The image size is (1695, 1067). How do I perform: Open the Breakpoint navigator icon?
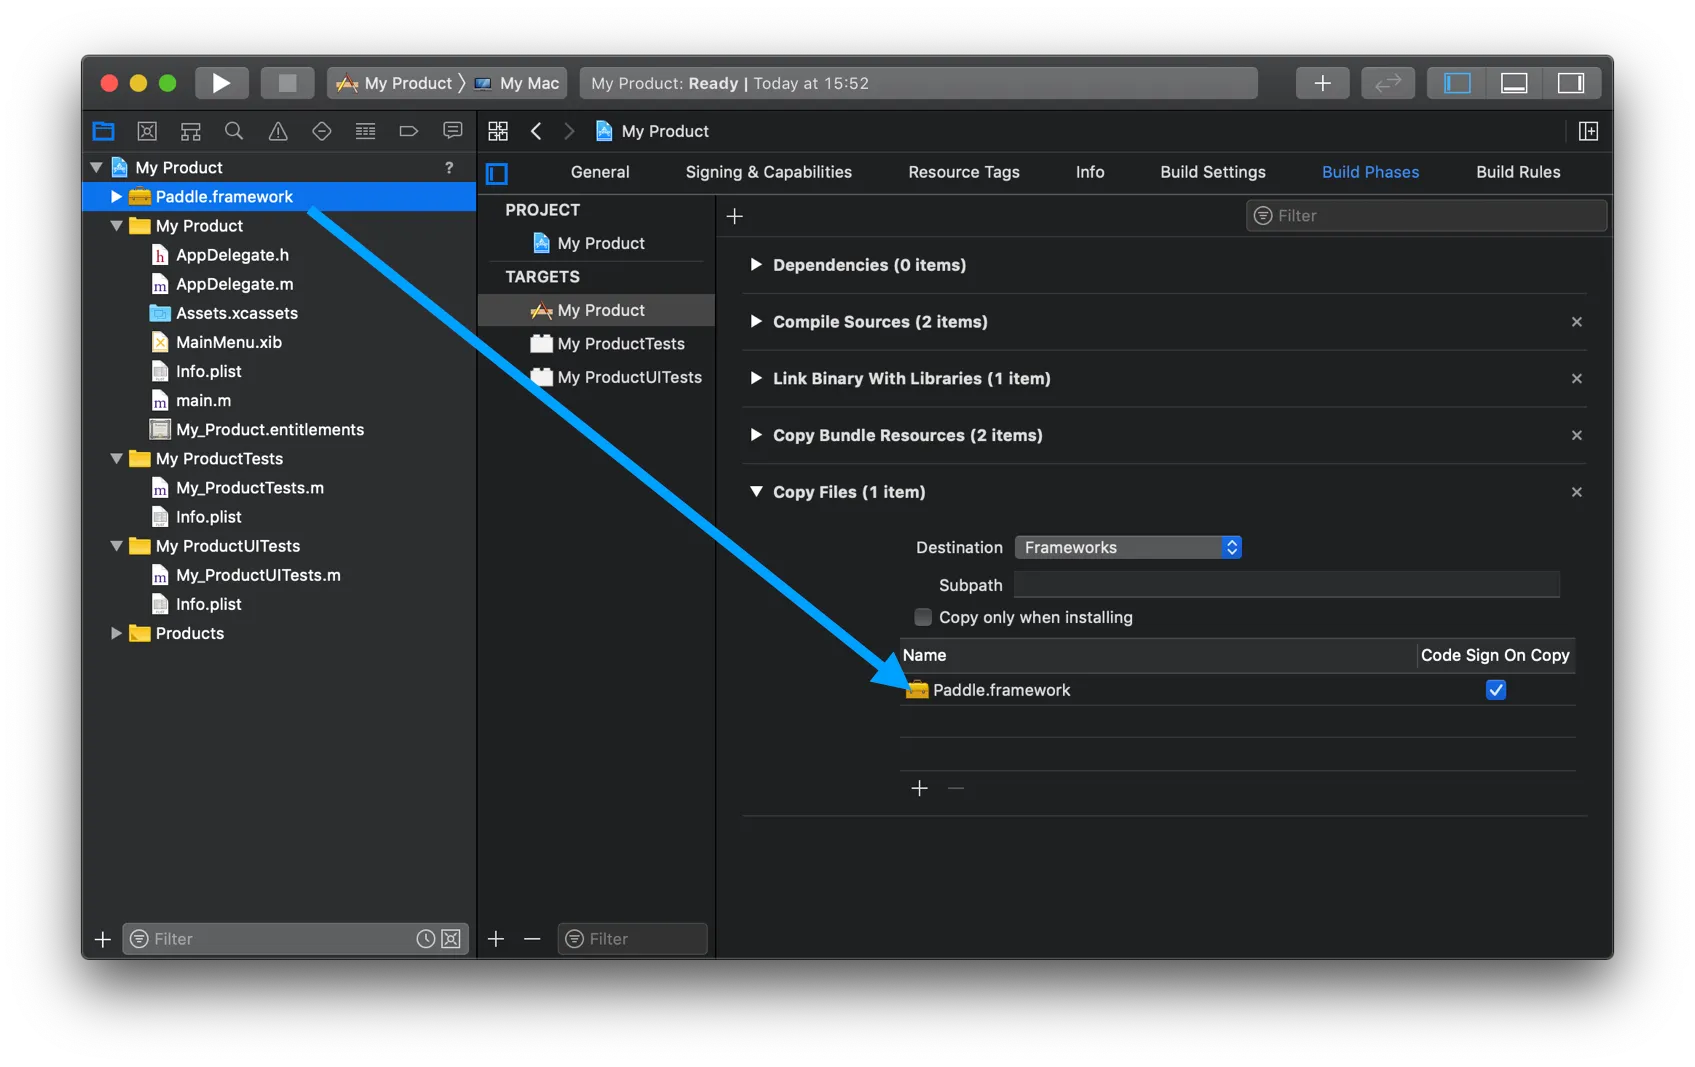[x=408, y=131]
